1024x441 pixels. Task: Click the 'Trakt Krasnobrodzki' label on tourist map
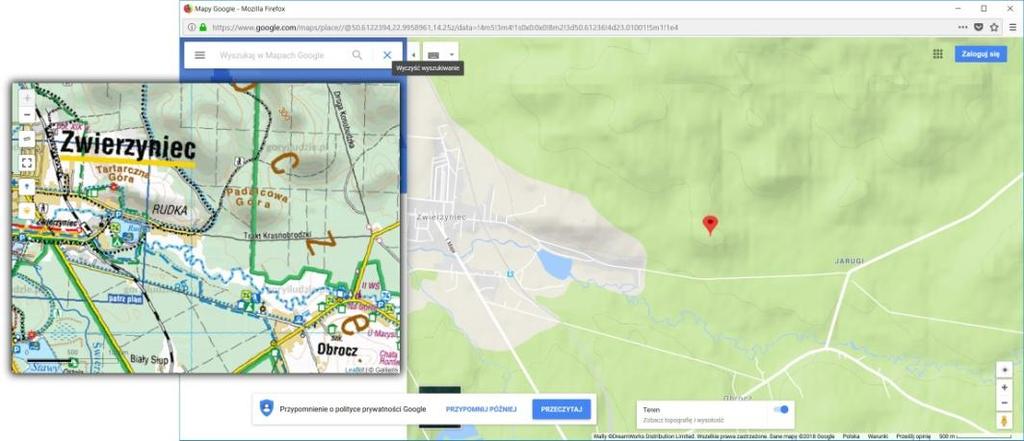(x=277, y=235)
